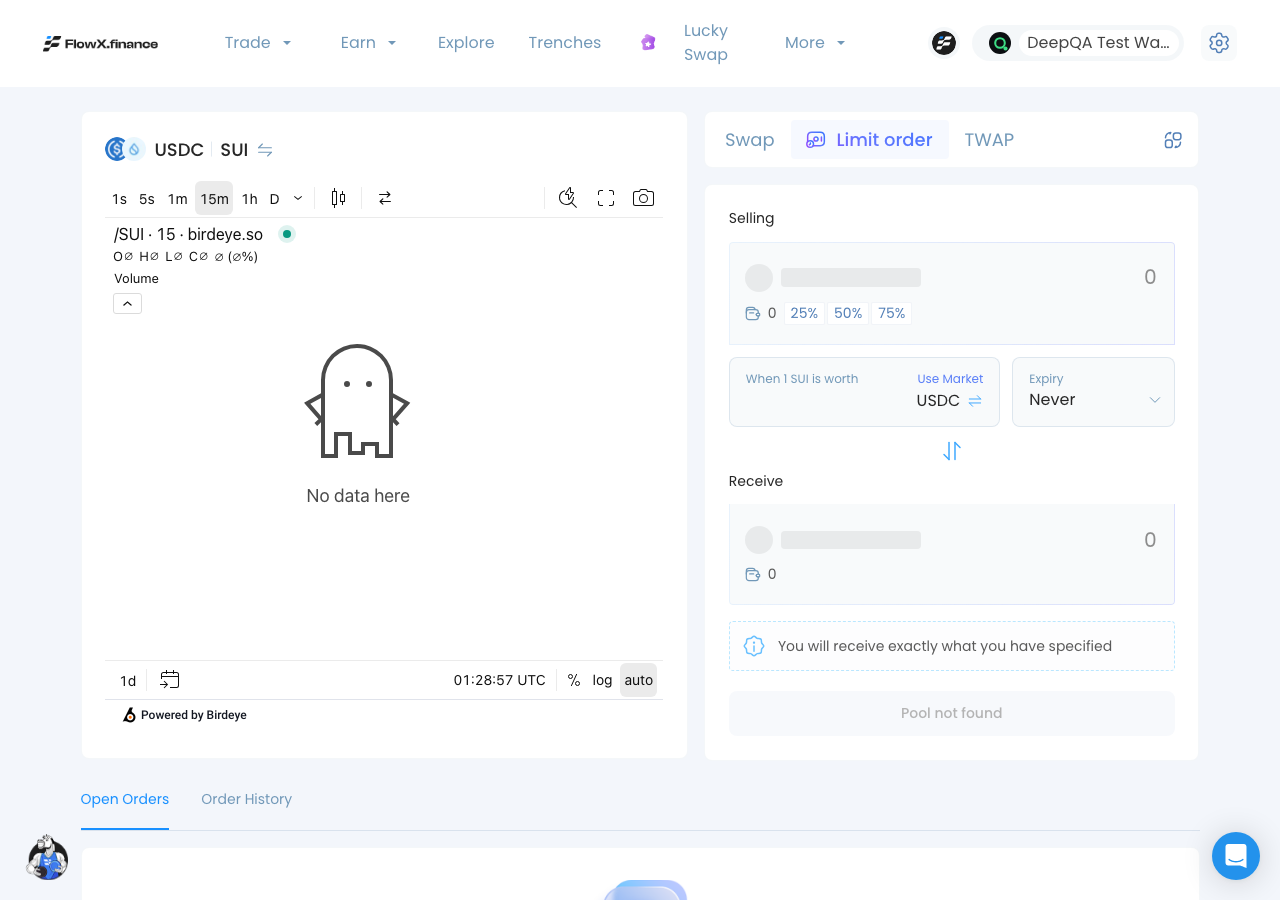1280x900 pixels.
Task: Open the go-to-date calendar icon
Action: tap(170, 680)
